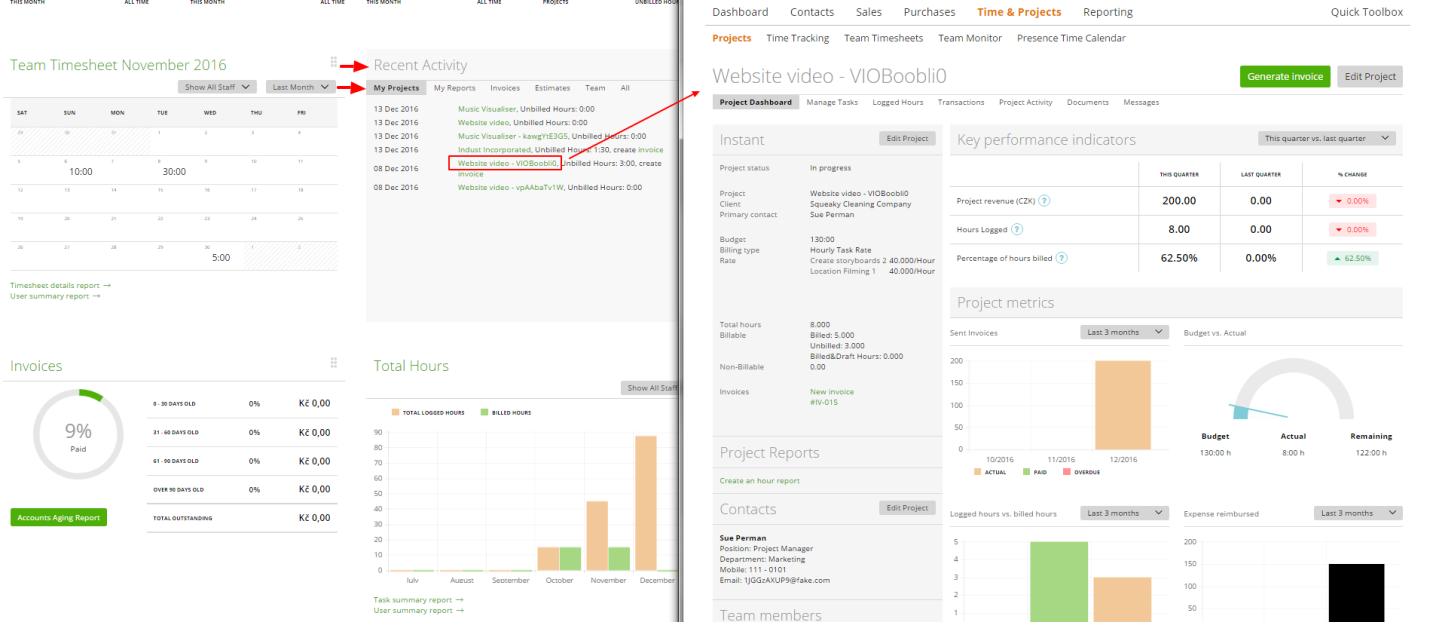Open the Last Month dropdown
This screenshot has width=1430, height=622.
(x=301, y=87)
